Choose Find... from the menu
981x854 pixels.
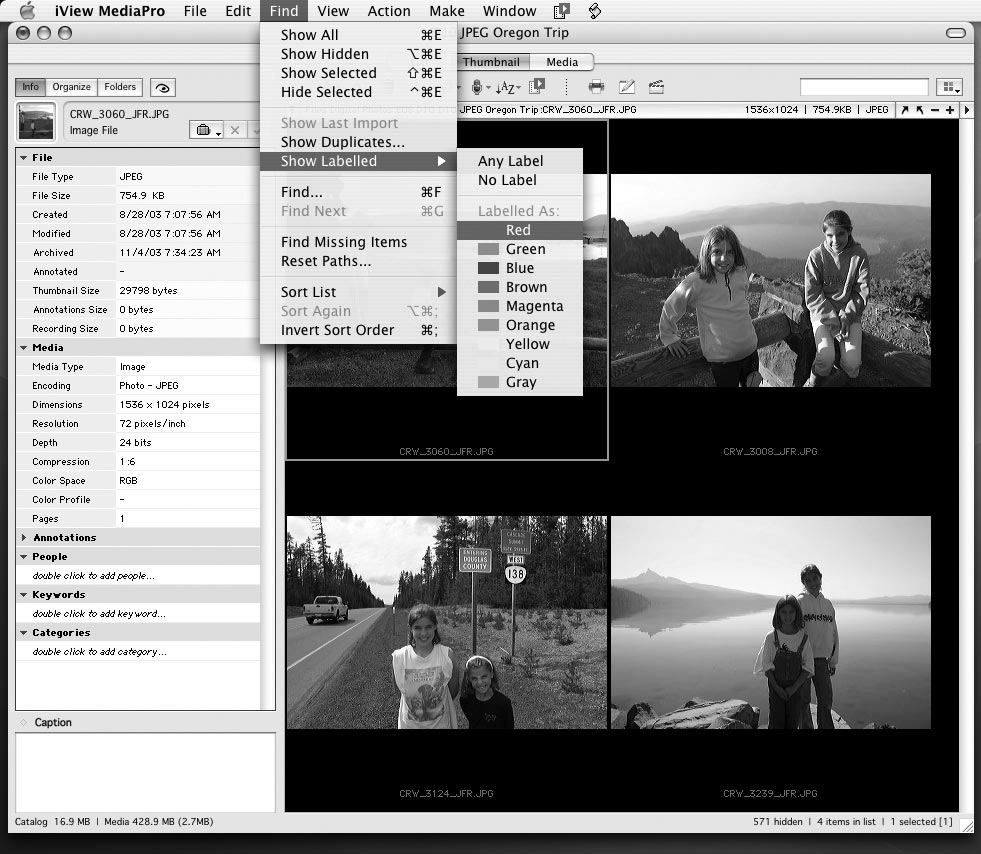(x=358, y=192)
